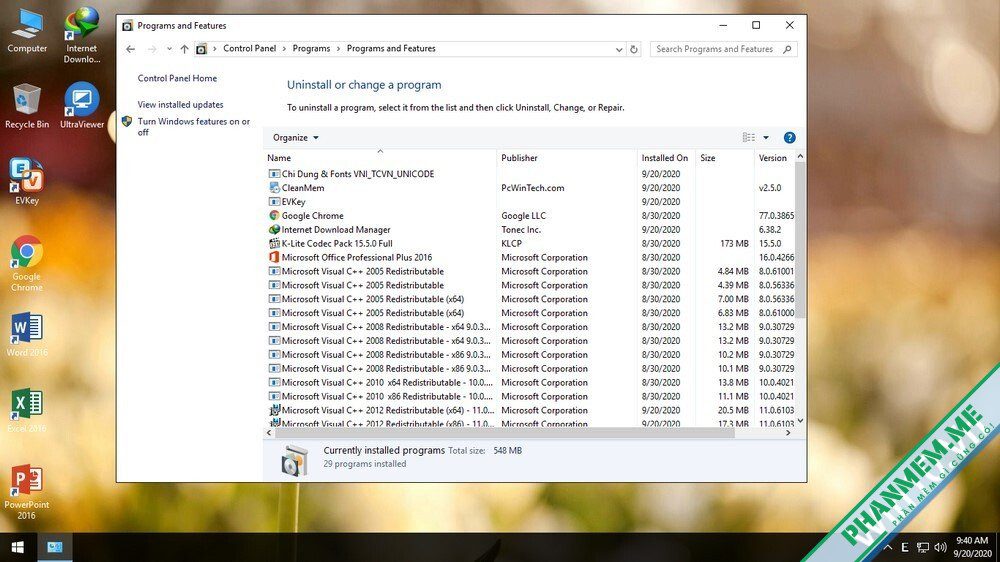1000x562 pixels.
Task: Select the Recycle Bin desktop icon
Action: coord(27,106)
